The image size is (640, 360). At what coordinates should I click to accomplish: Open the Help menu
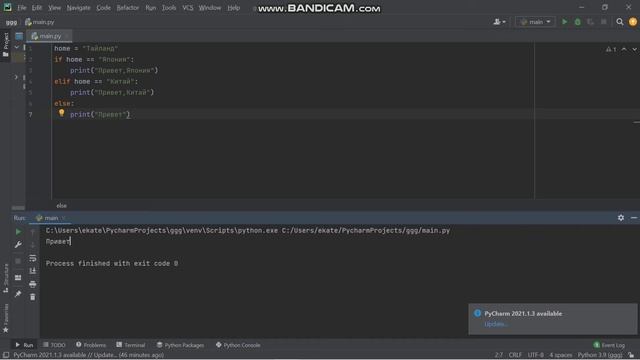pos(233,8)
